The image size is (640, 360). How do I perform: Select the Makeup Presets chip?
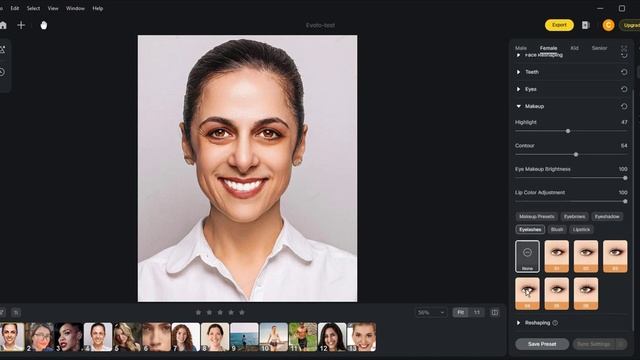tap(537, 216)
